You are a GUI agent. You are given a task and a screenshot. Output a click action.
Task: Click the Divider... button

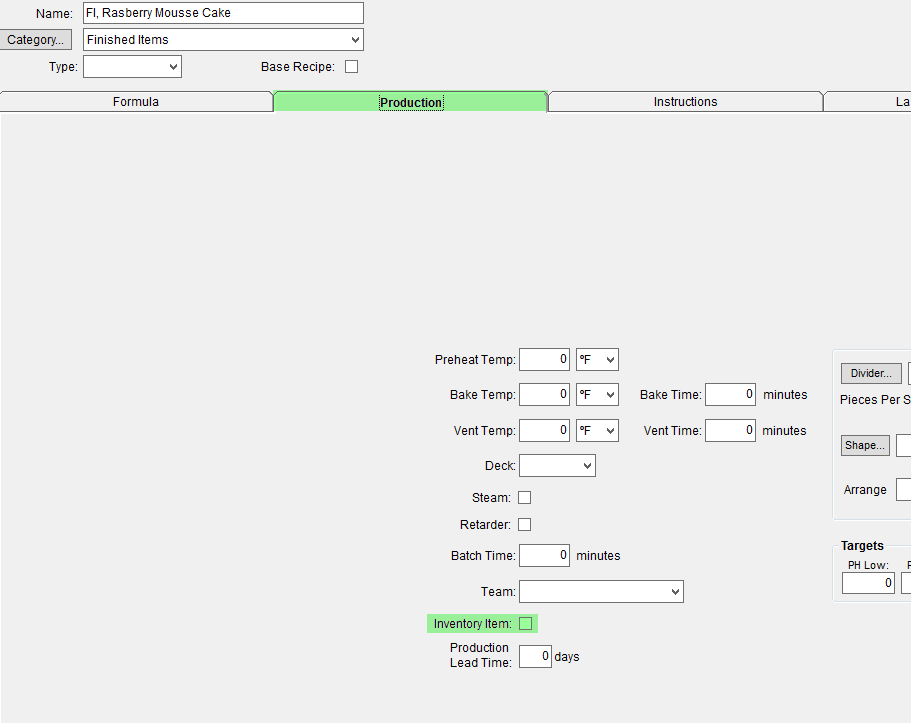(871, 374)
